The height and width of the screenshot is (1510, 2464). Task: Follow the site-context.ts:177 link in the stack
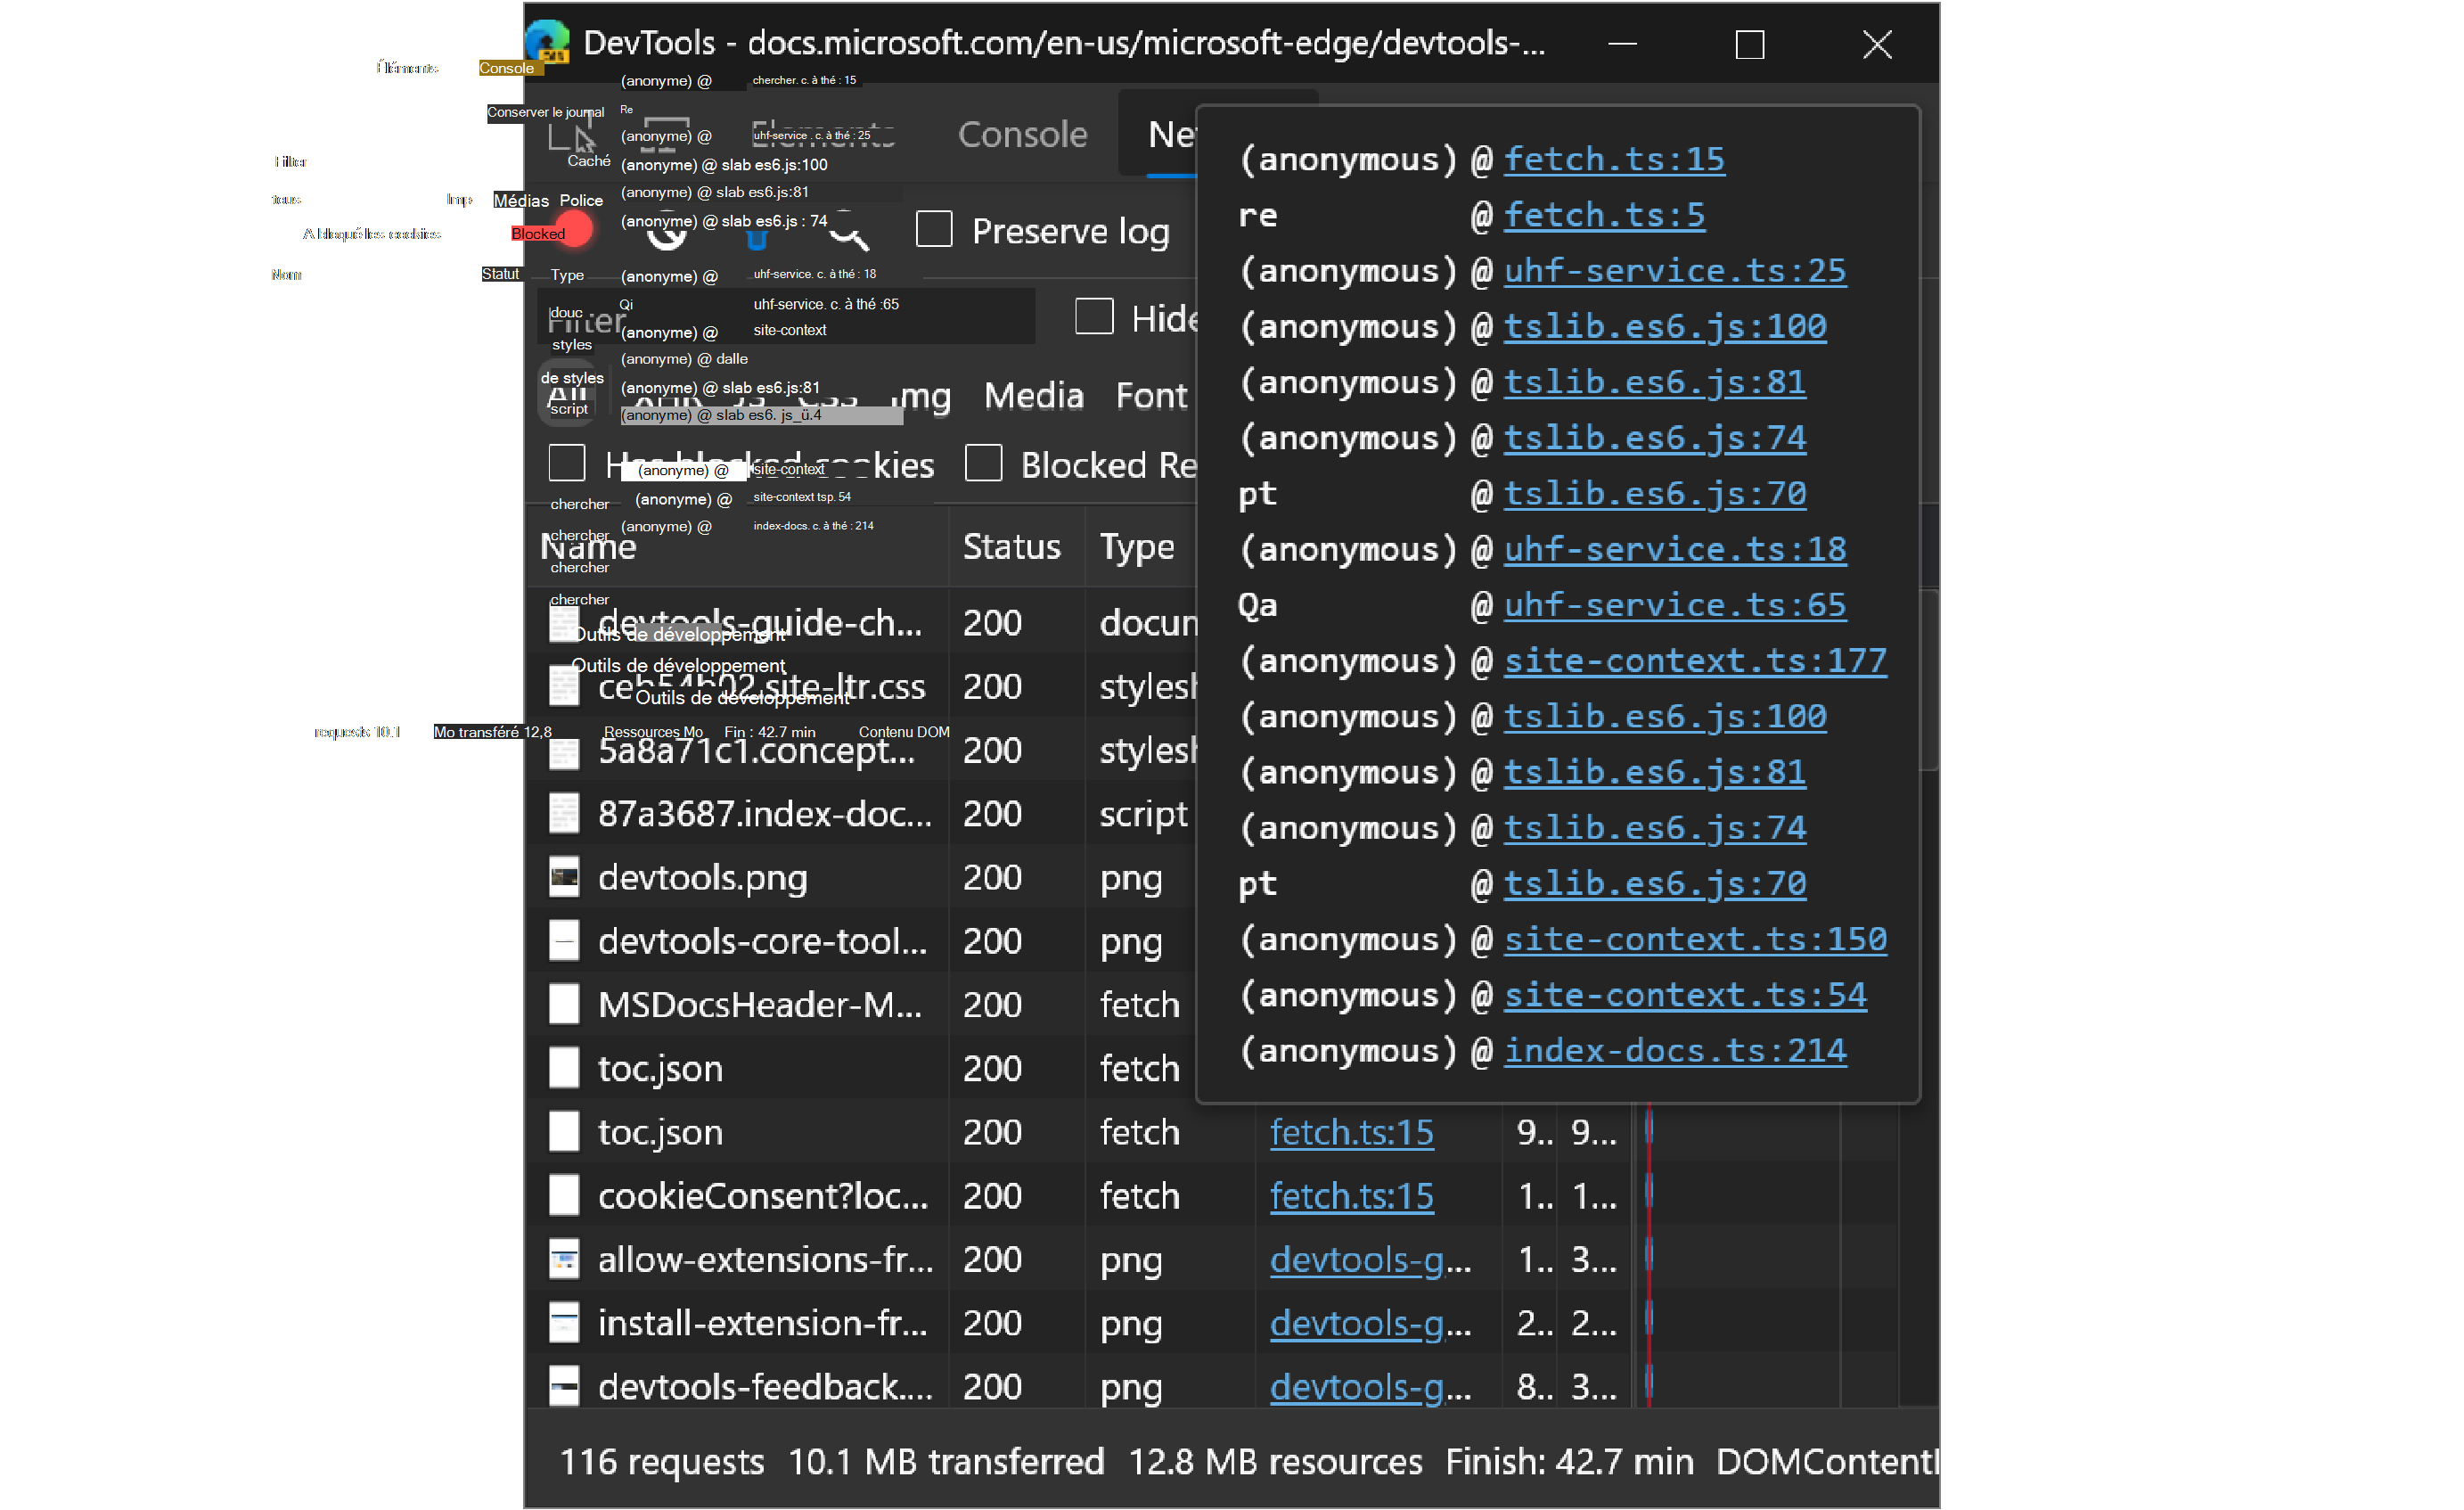click(1695, 660)
